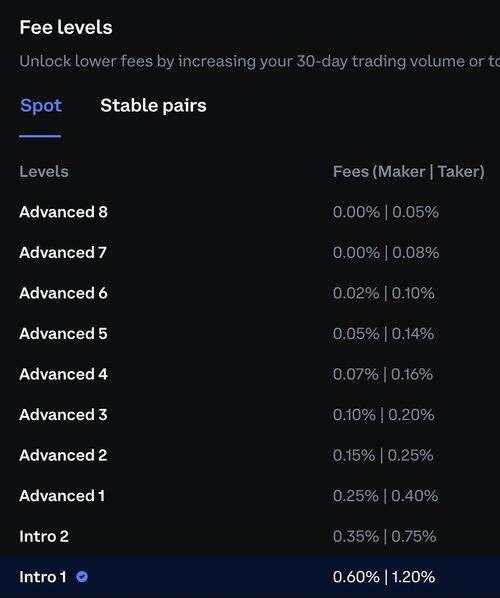Click the 0.60% | 1.20% fee value
500x598 pixels.
pos(384,577)
